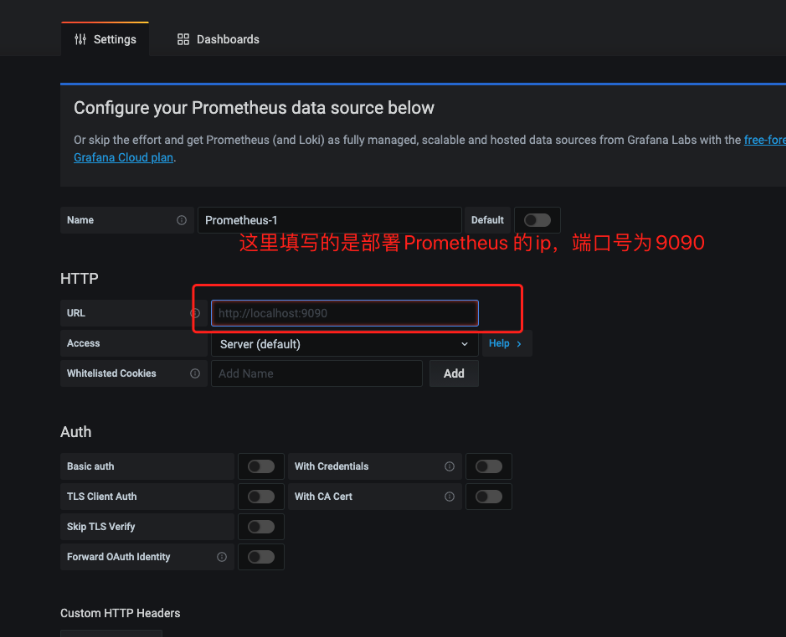Click the HTTP section heading

[79, 279]
